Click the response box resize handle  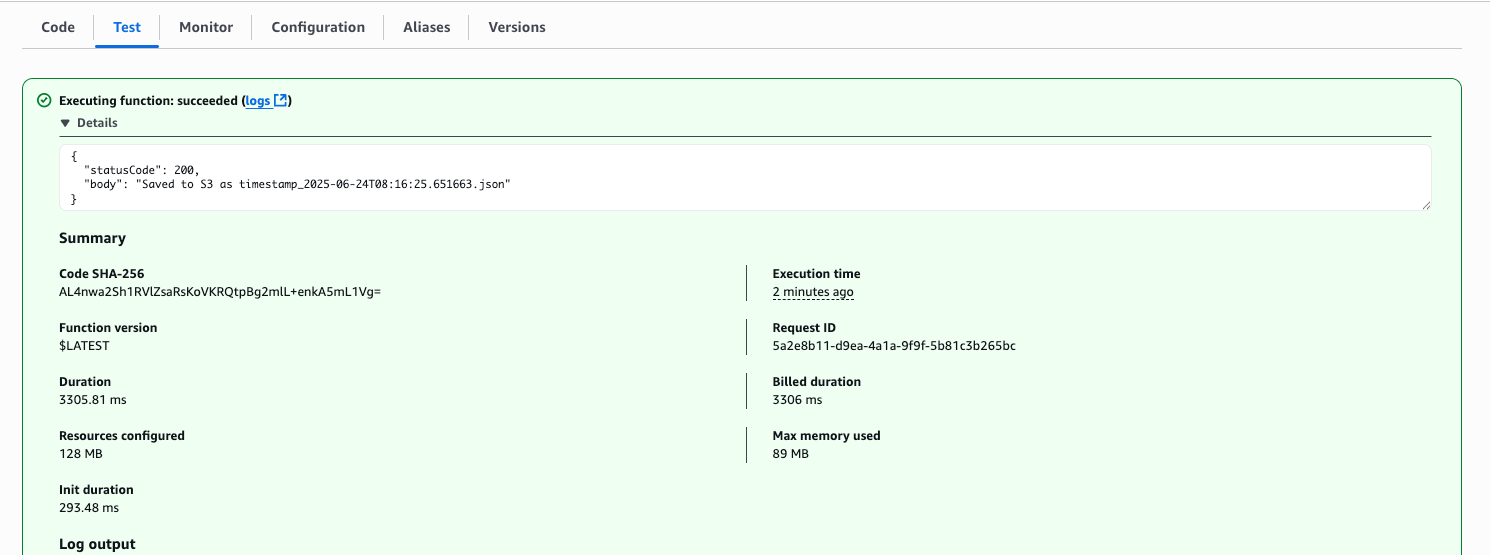coord(1424,204)
